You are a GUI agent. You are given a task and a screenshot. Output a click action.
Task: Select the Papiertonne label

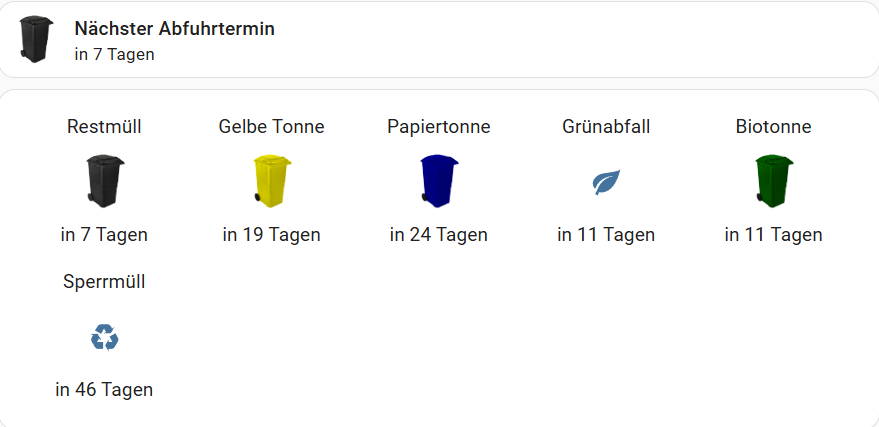(439, 127)
